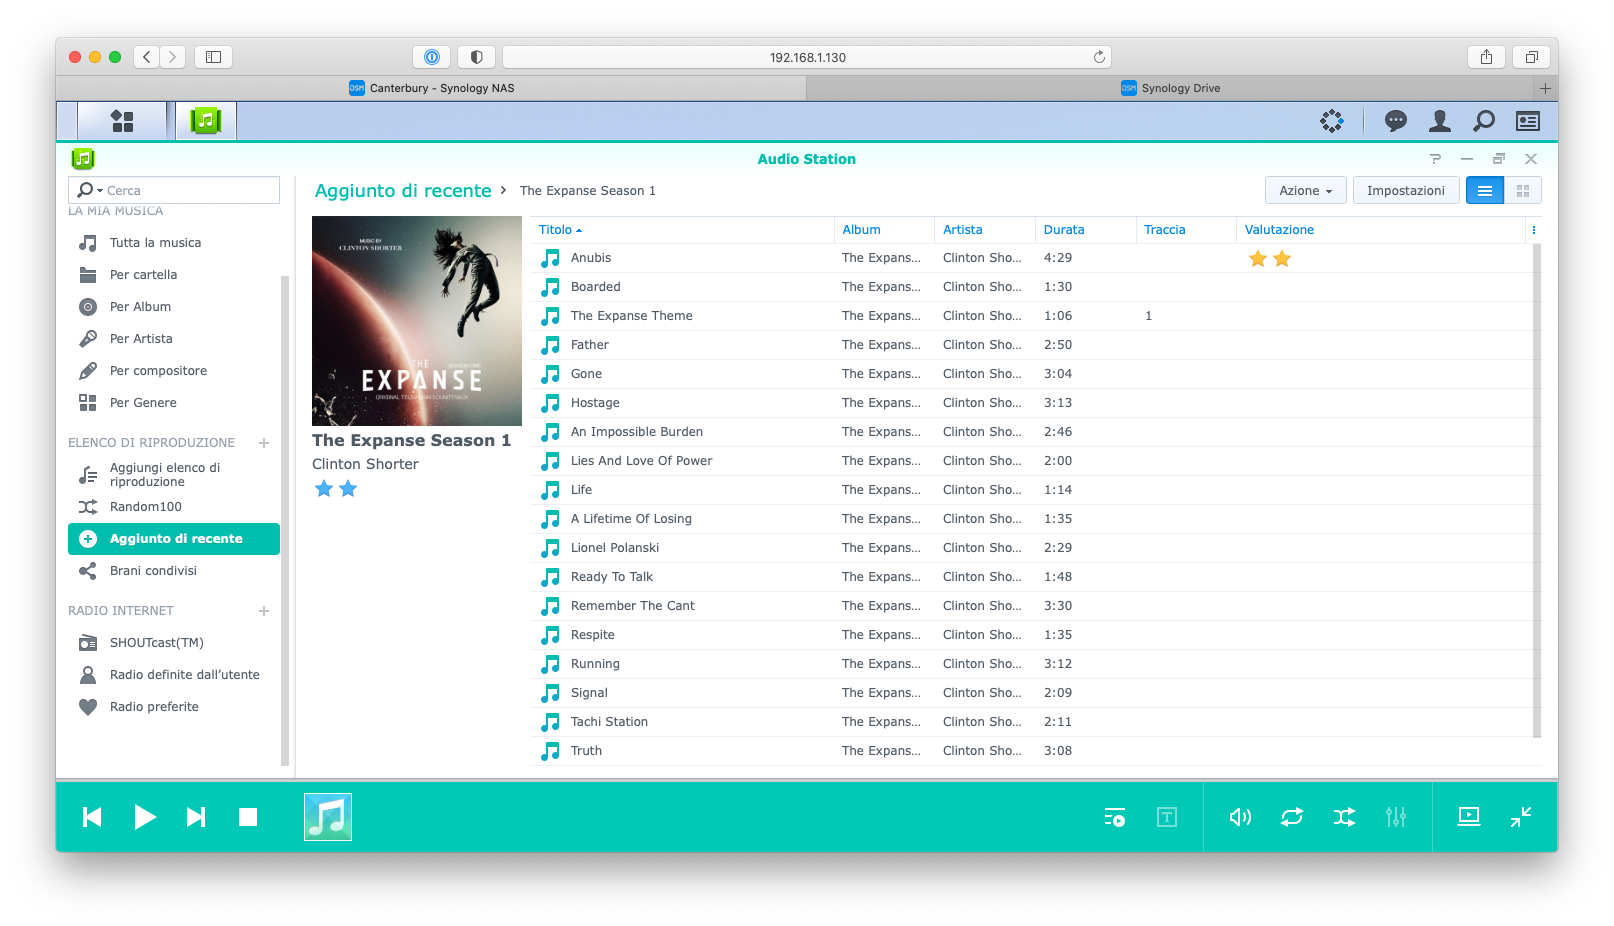The image size is (1614, 926).
Task: Set Anubis rating to two stars
Action: tap(1282, 259)
